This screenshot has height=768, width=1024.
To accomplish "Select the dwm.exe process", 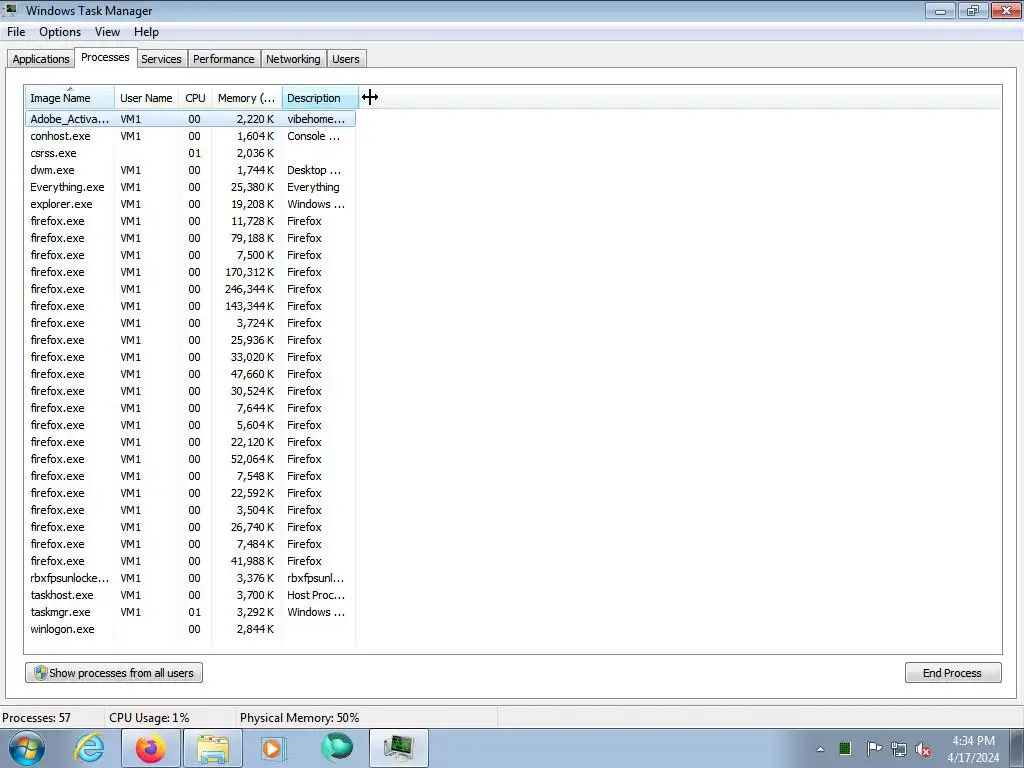I will 191,170.
